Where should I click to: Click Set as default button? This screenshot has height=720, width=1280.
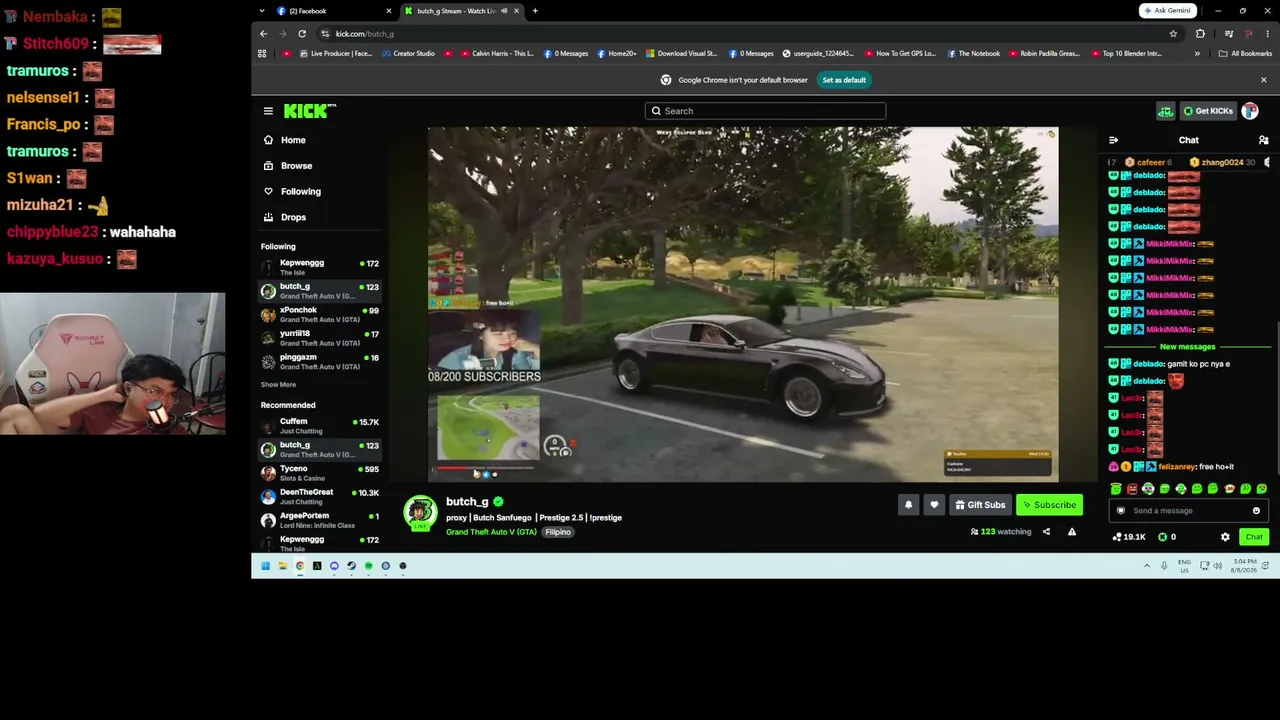(844, 80)
